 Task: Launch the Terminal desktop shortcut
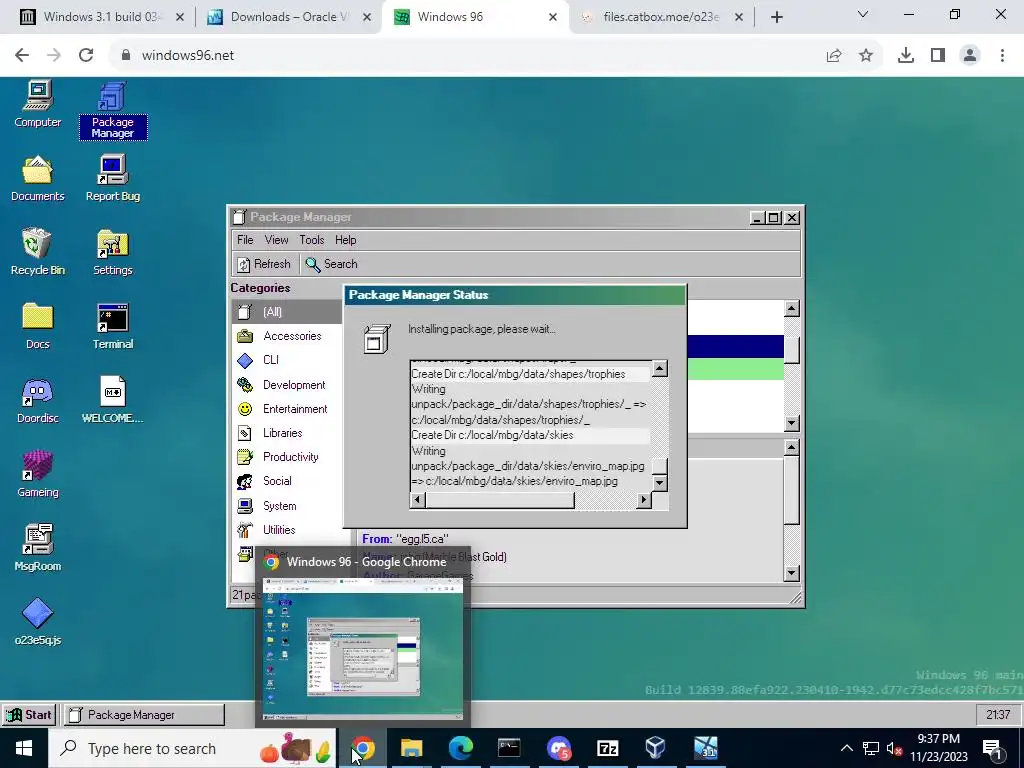112,327
